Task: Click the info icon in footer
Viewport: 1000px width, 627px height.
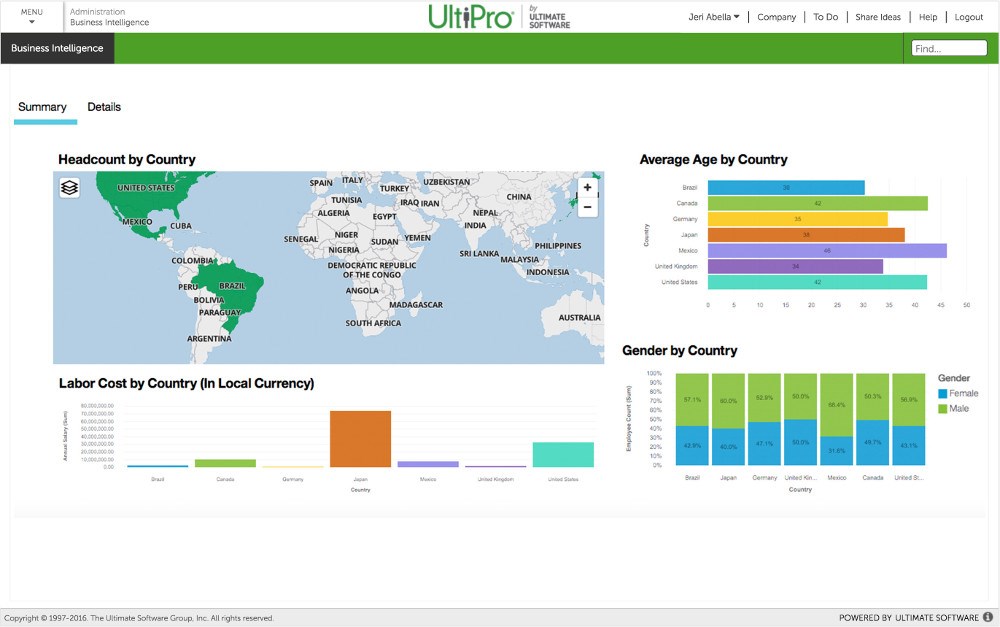Action: pos(988,618)
